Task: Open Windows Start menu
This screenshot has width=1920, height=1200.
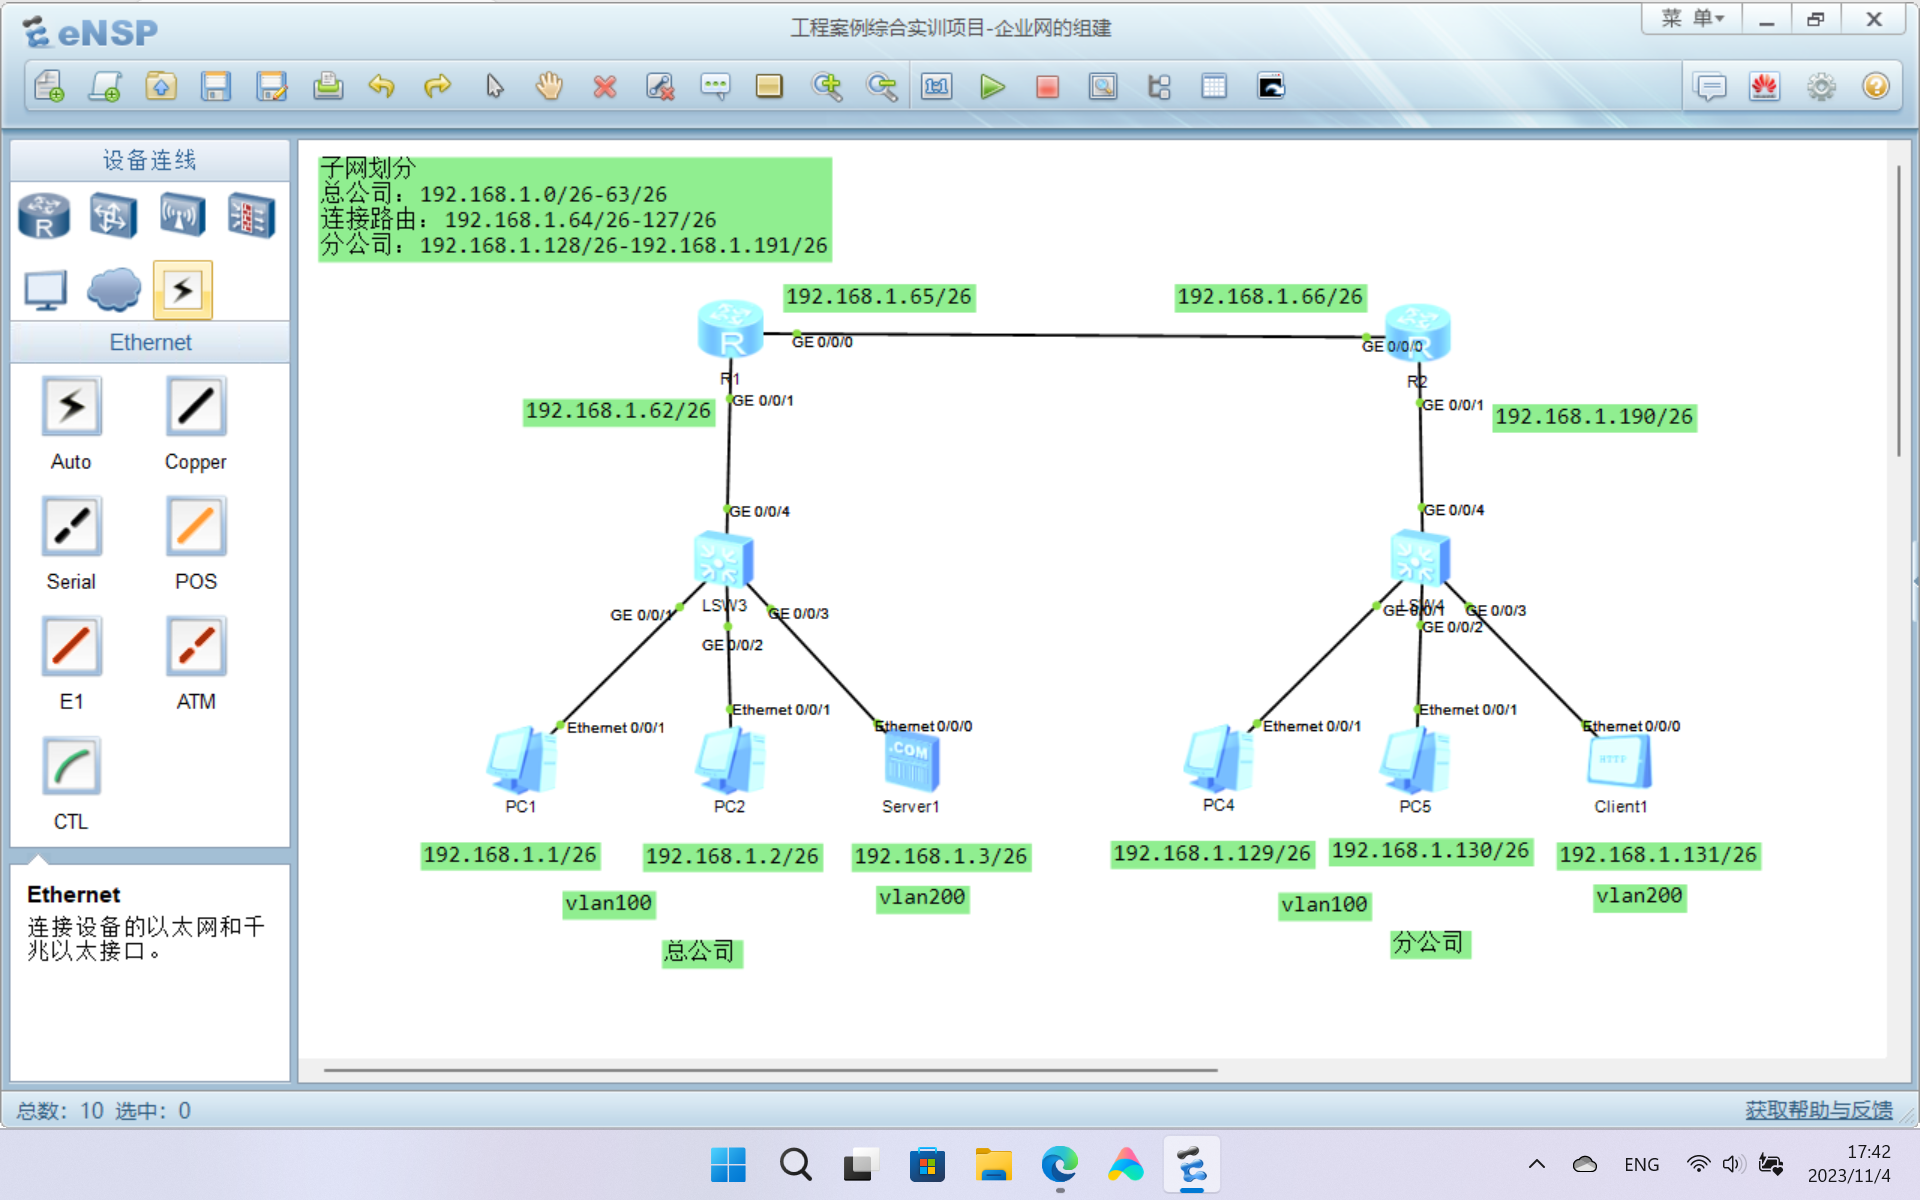Action: click(728, 1165)
